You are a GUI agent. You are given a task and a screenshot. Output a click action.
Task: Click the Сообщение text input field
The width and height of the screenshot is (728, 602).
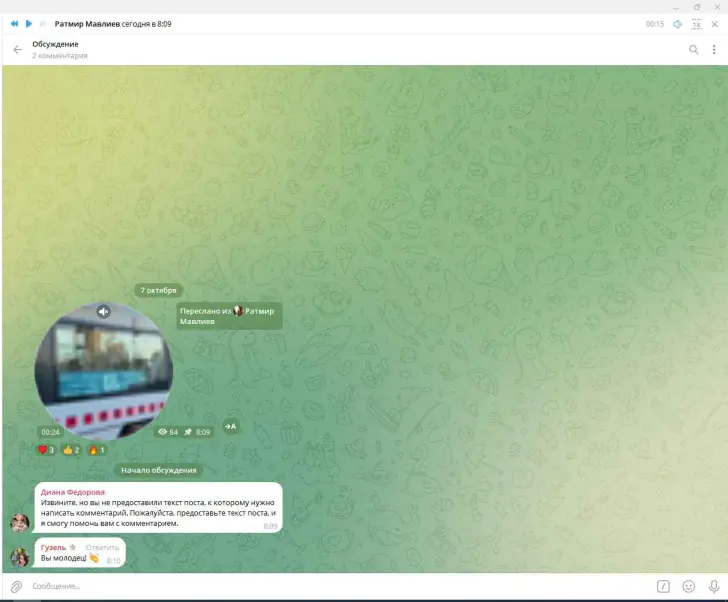point(330,586)
